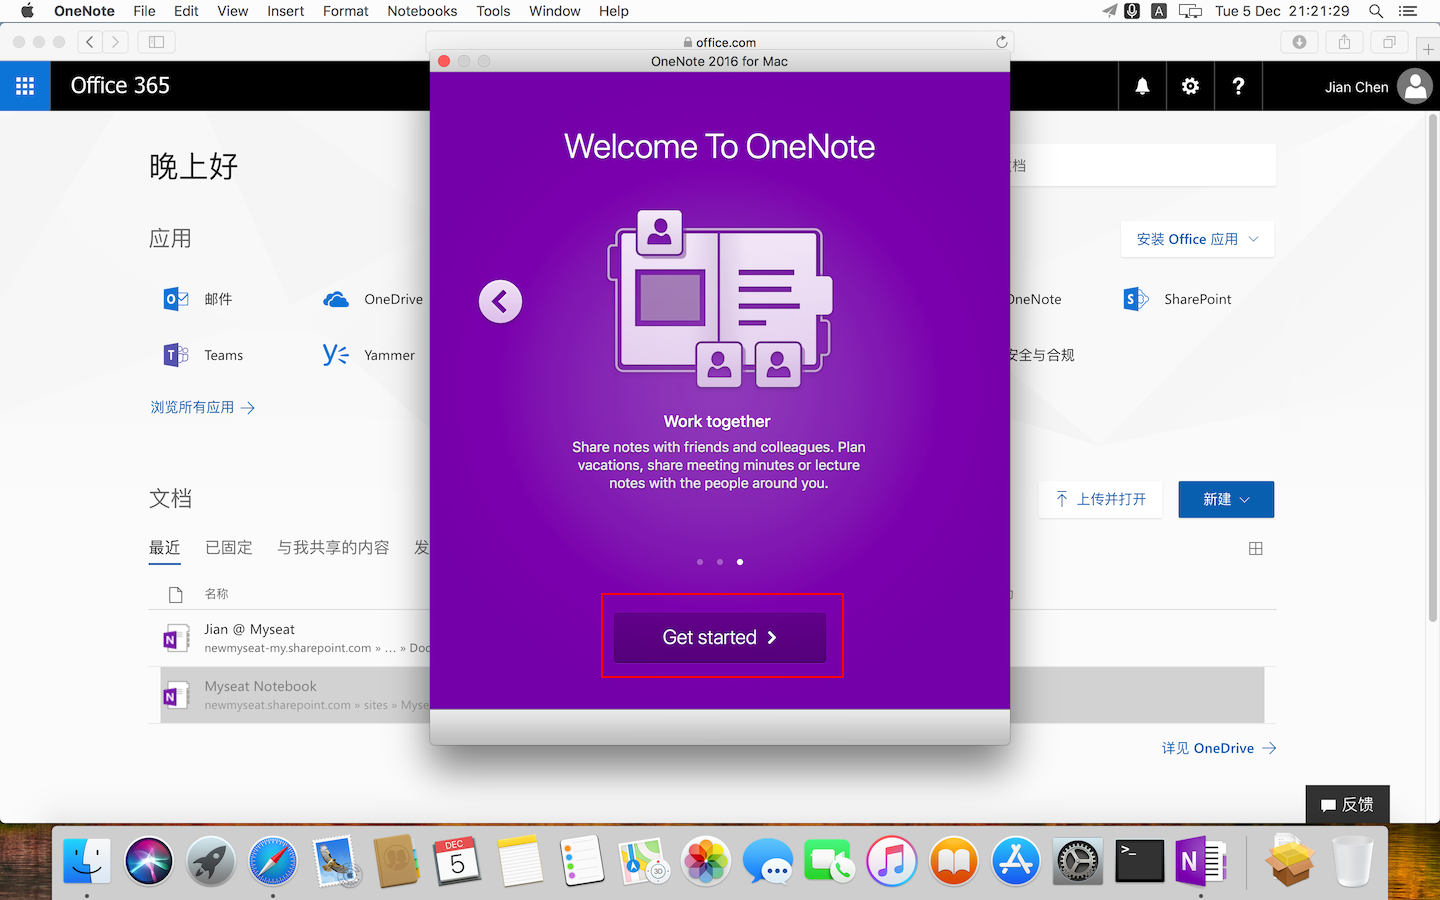Open the Safari share button
1440x900 pixels.
coord(1344,42)
